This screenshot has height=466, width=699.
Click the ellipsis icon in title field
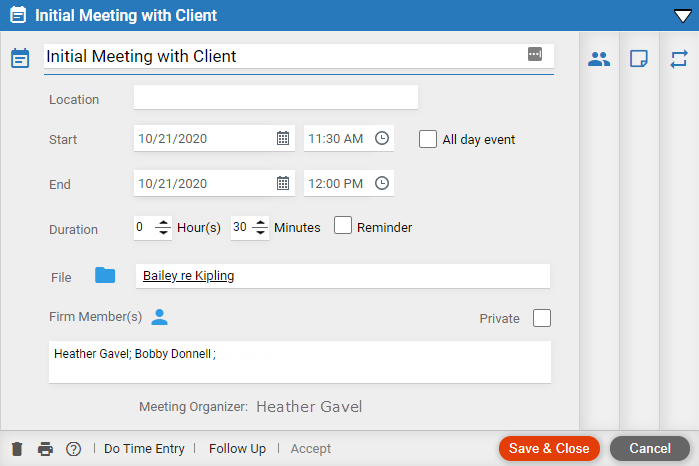pos(535,54)
